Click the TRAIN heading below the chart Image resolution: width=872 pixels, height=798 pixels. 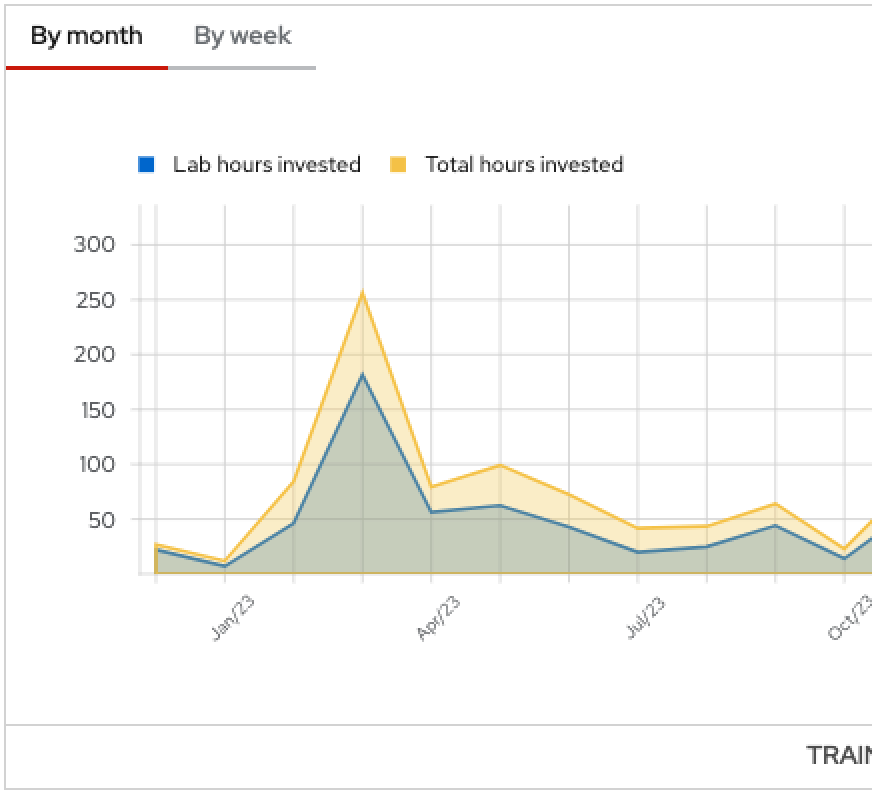(x=838, y=756)
